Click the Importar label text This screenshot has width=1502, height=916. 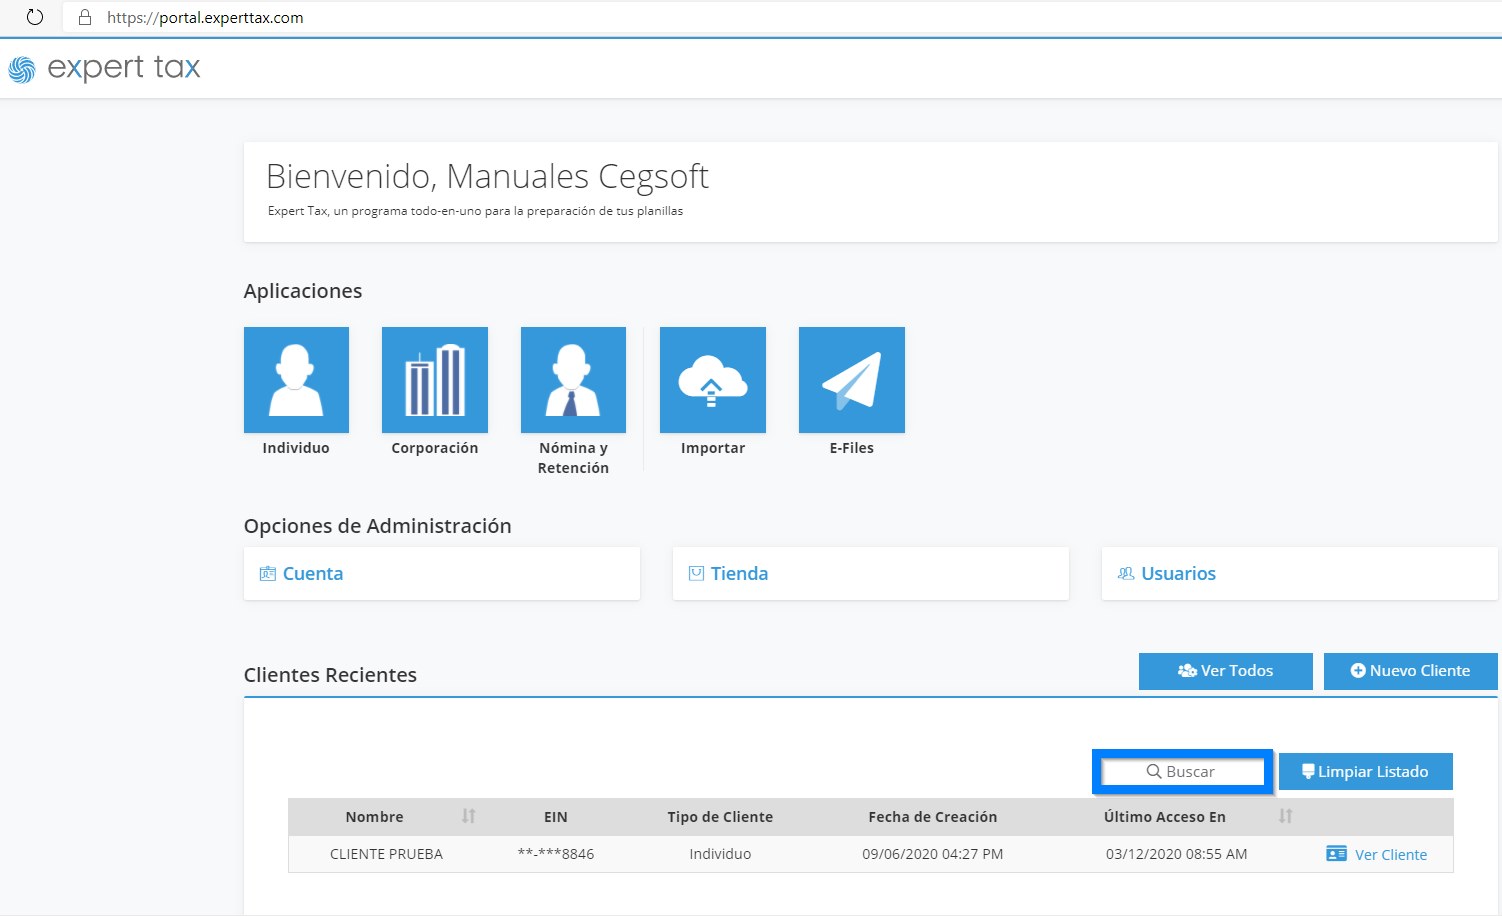point(713,448)
